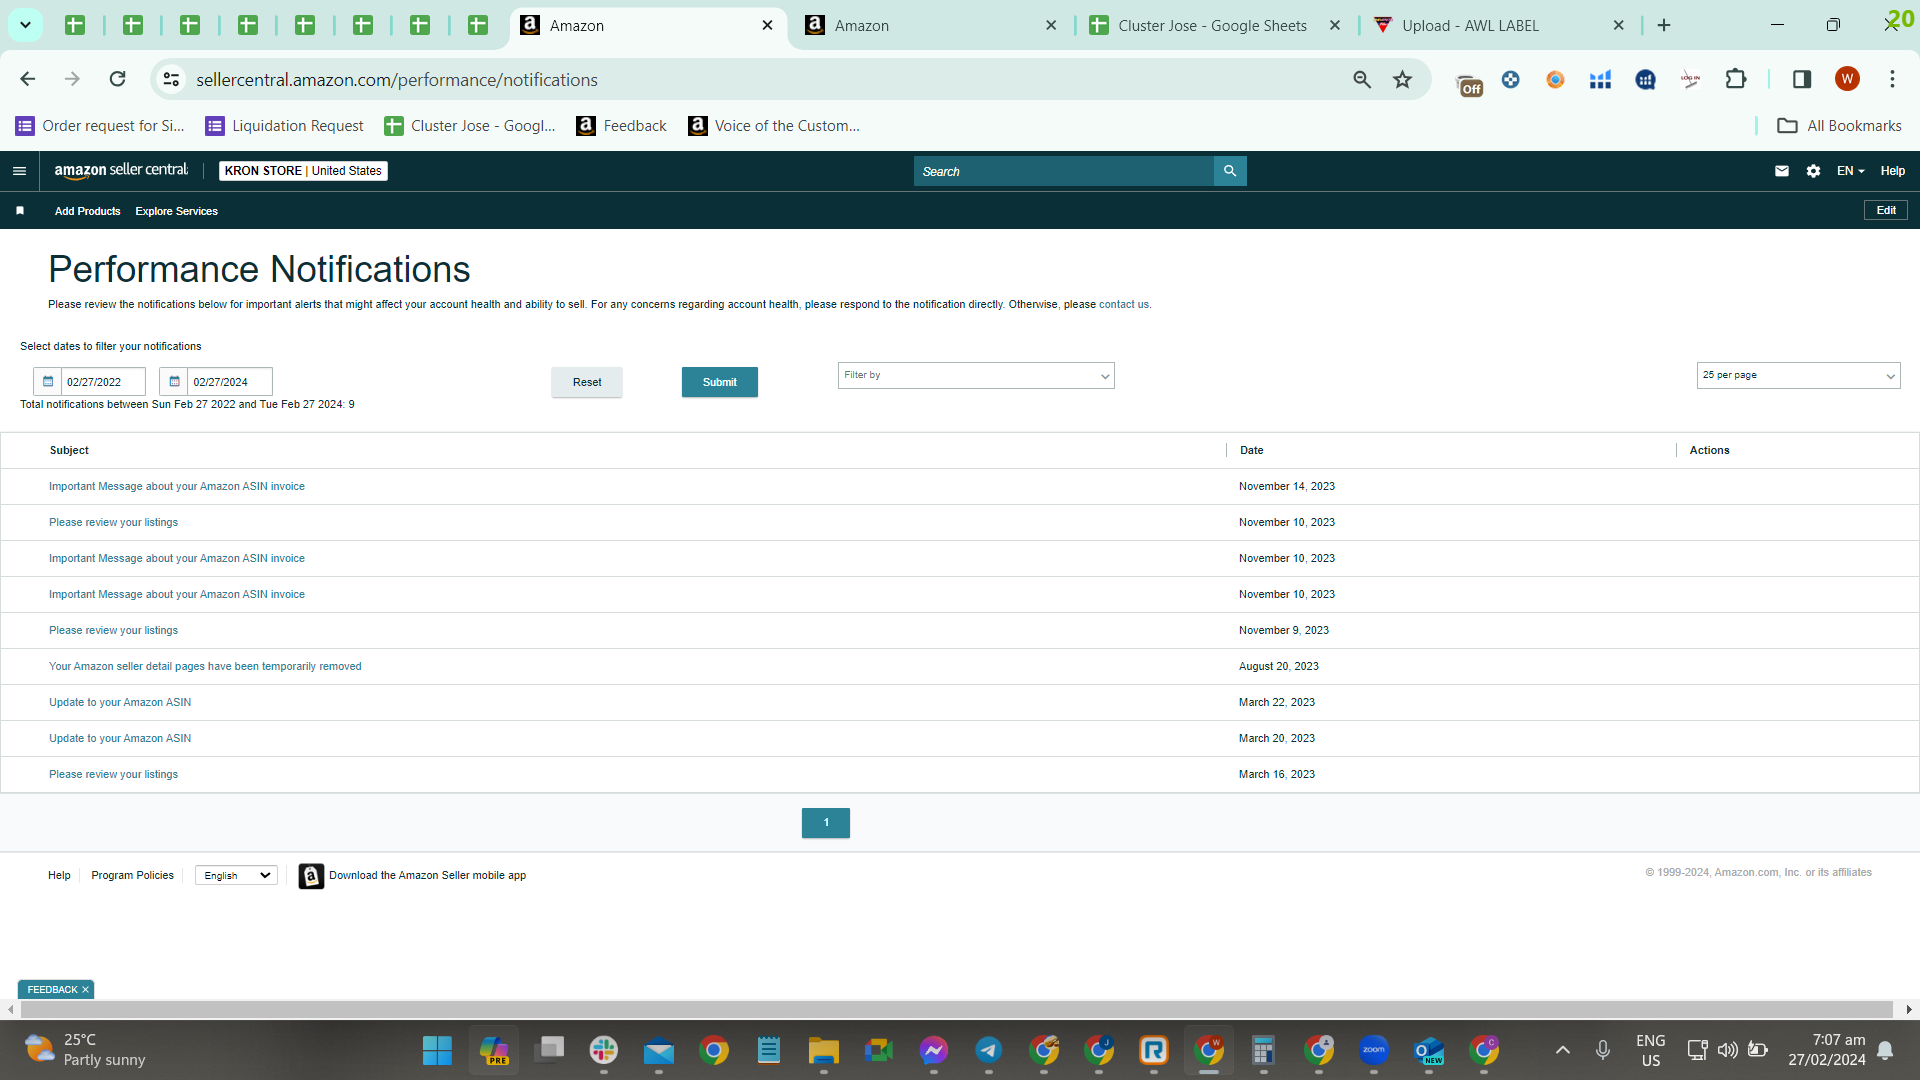1920x1080 pixels.
Task: Open the English language selector in footer
Action: click(236, 876)
